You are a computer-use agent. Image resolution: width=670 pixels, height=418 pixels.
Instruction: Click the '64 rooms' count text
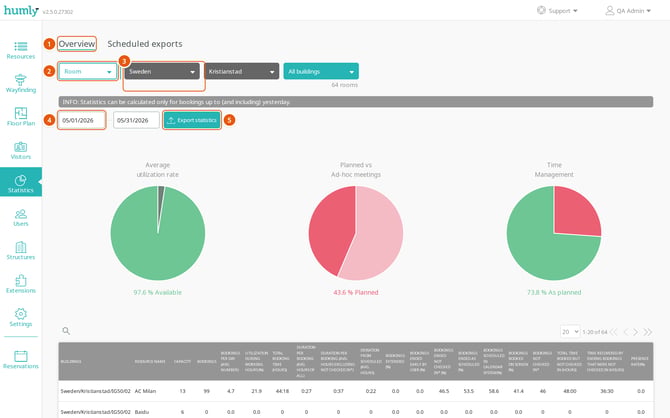pos(344,85)
